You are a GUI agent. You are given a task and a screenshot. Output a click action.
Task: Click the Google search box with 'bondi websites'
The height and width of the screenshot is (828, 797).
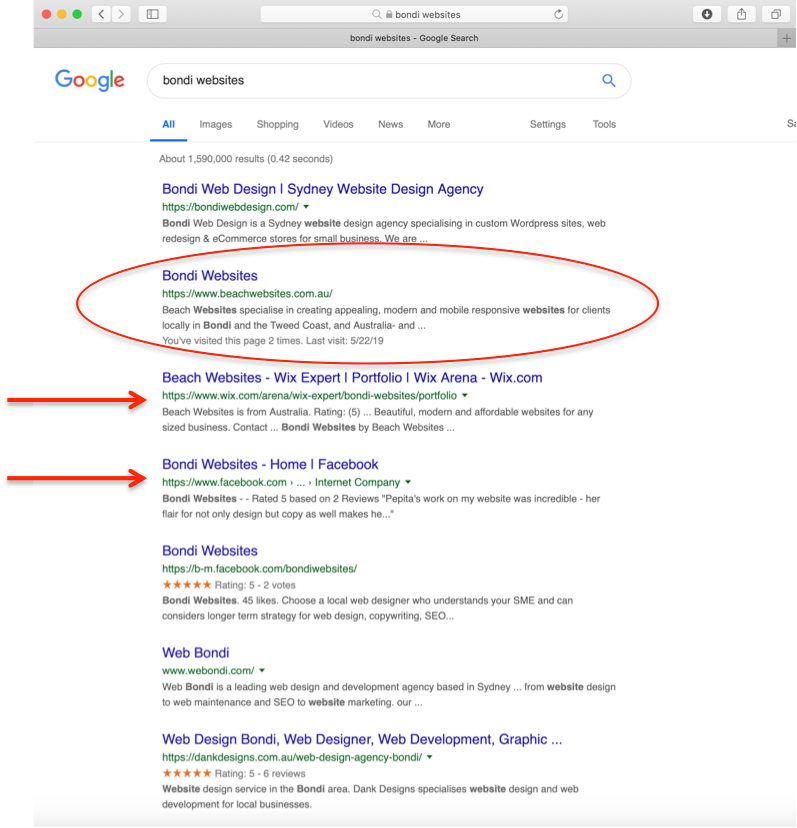tap(389, 80)
